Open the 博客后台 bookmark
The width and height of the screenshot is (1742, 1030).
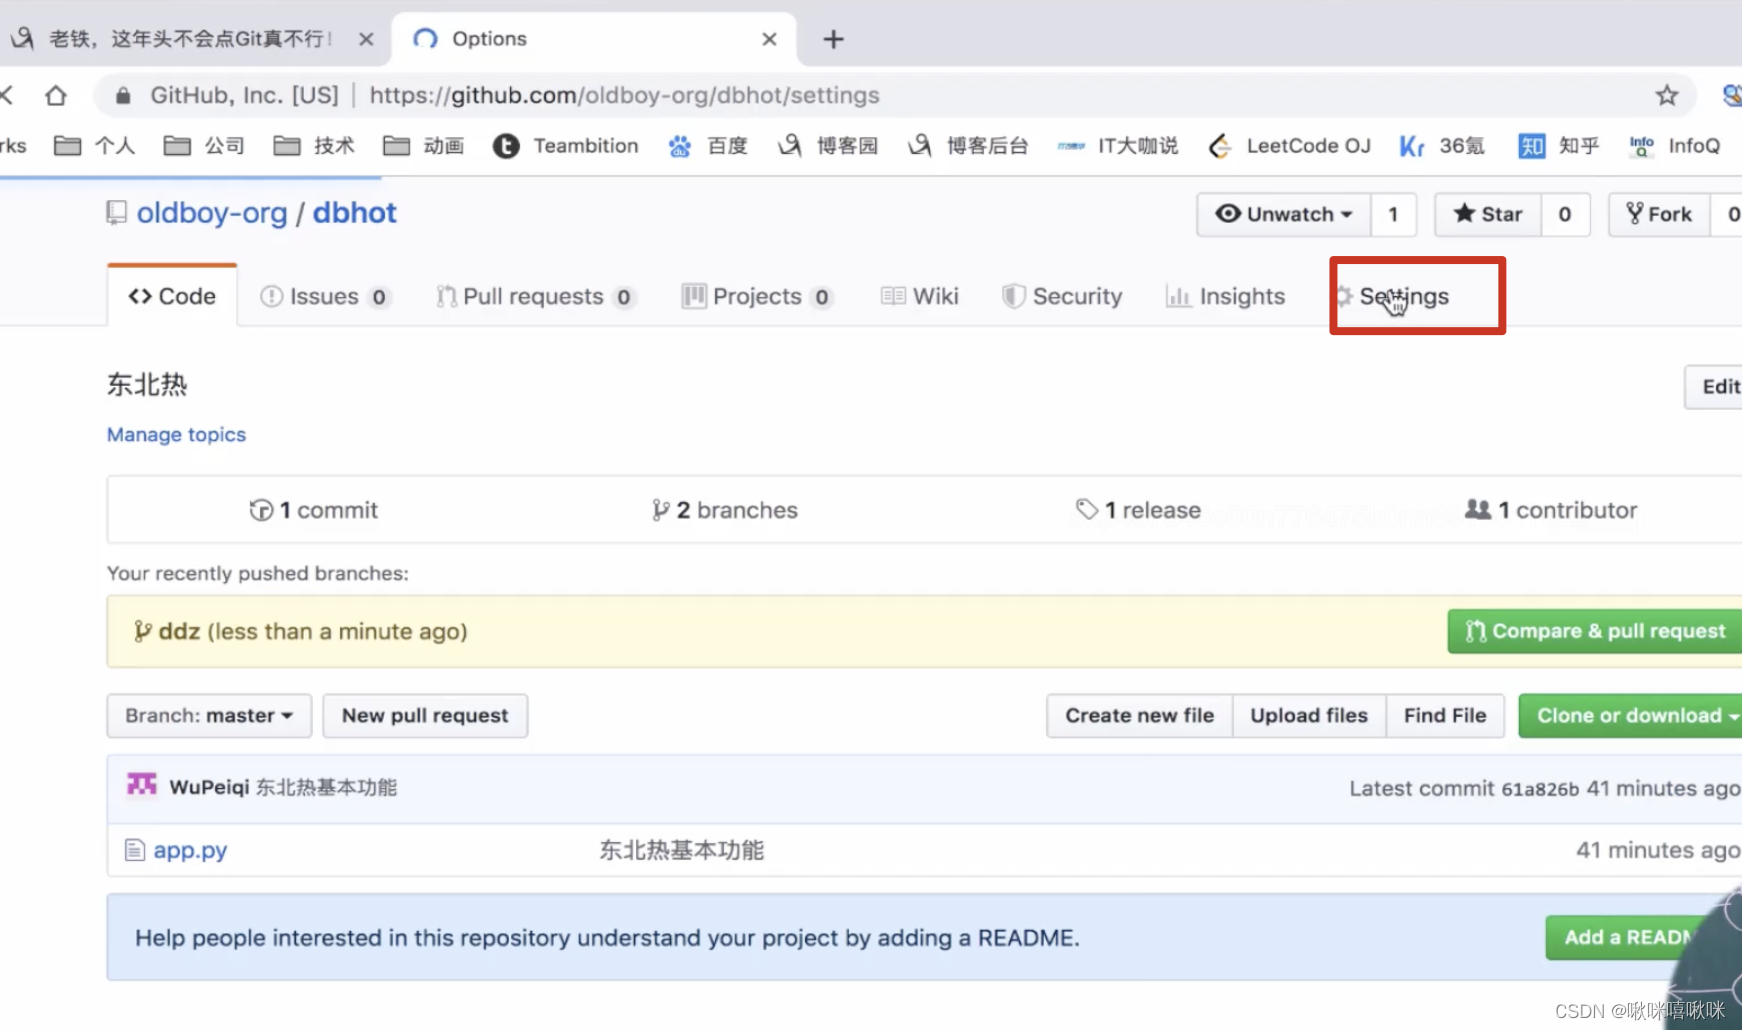(x=968, y=146)
